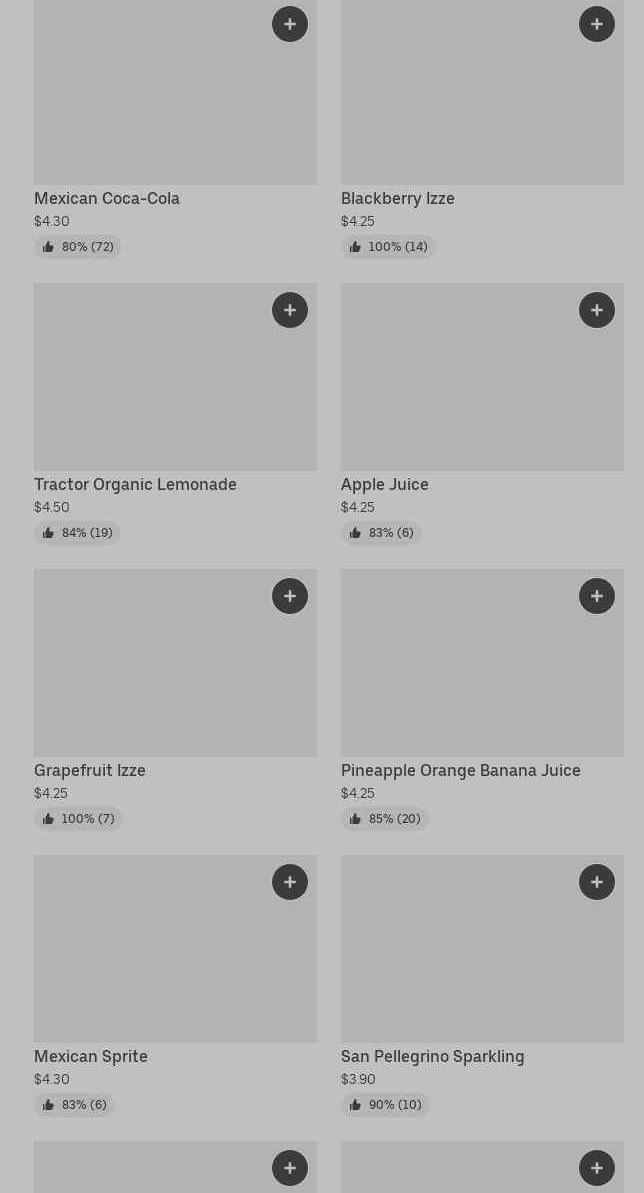
Task: Add Blackberry Izze to cart
Action: click(x=597, y=24)
